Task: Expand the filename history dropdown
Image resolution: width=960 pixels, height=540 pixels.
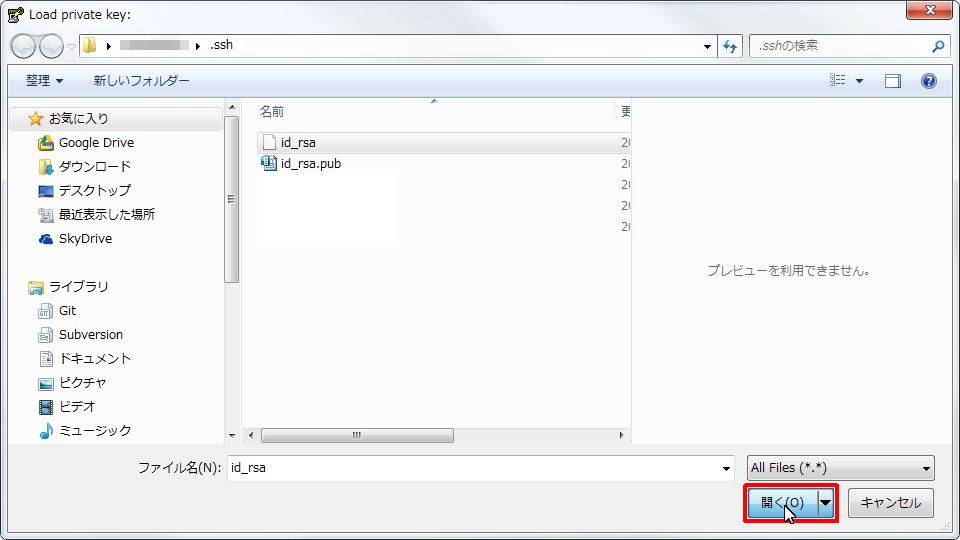Action: pyautogui.click(x=726, y=468)
